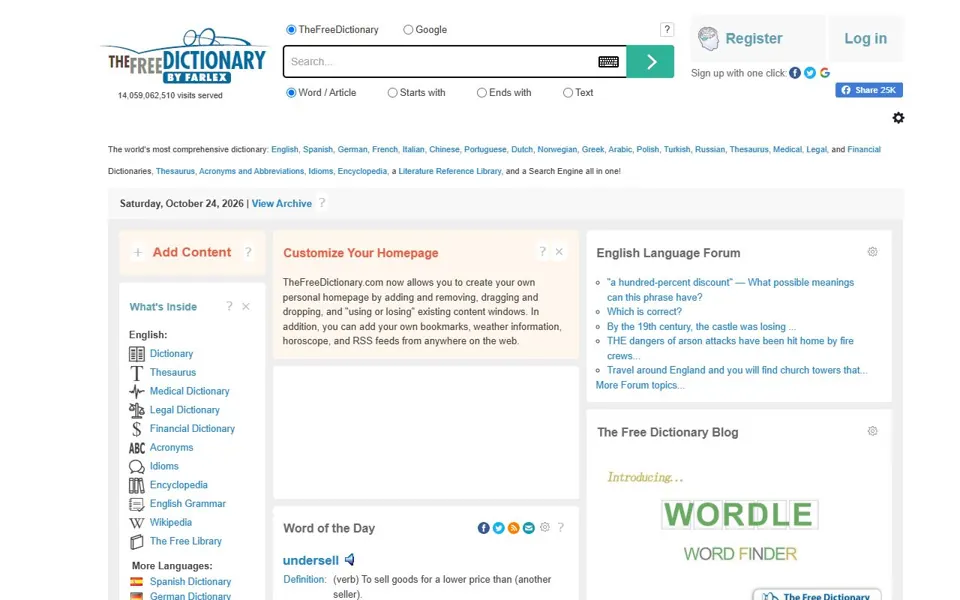Screen dimensions: 960x600
Task: Select the Starts with radio option
Action: pos(392,92)
